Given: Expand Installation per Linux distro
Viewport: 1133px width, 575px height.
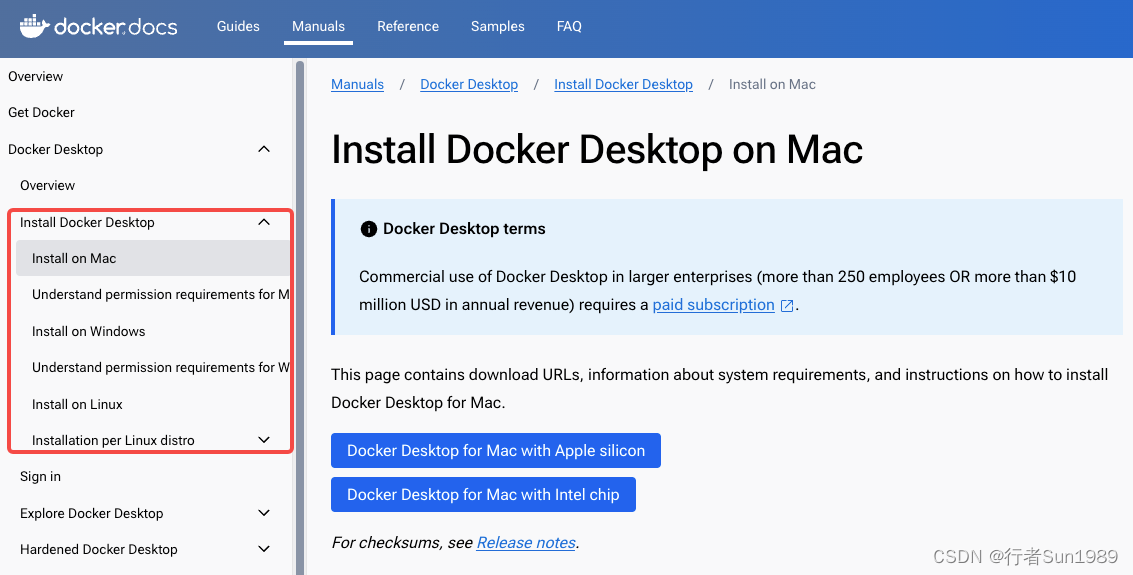Looking at the screenshot, I should (264, 440).
